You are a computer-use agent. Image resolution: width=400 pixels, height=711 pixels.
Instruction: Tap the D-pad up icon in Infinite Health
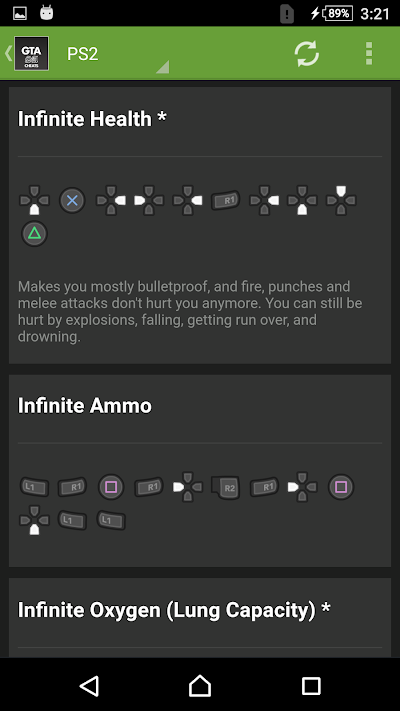341,200
